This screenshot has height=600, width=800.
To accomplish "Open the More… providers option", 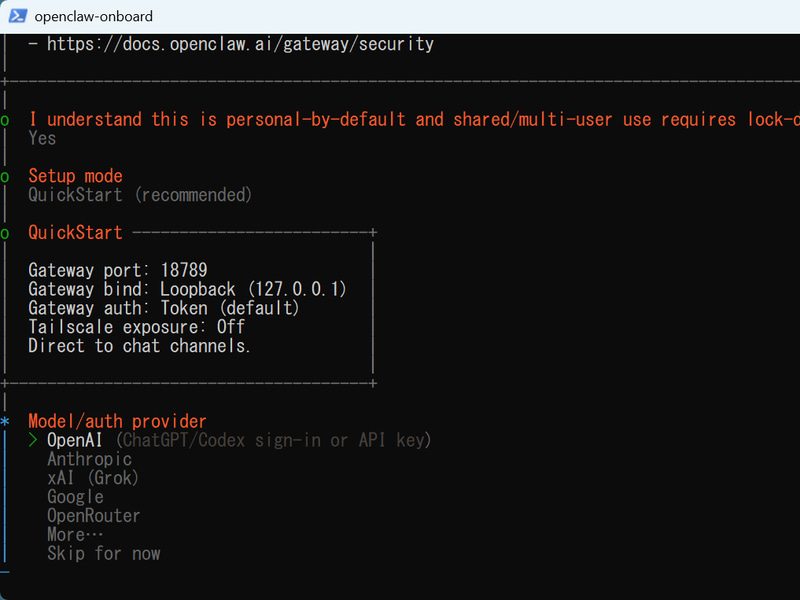I will point(75,535).
